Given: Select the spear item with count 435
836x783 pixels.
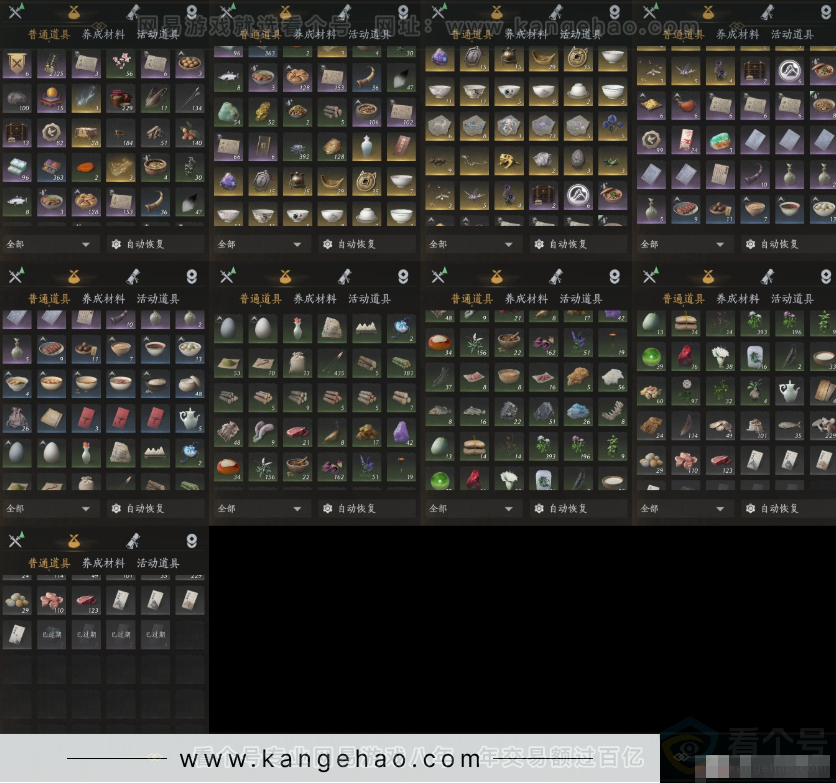Looking at the screenshot, I should [332, 364].
